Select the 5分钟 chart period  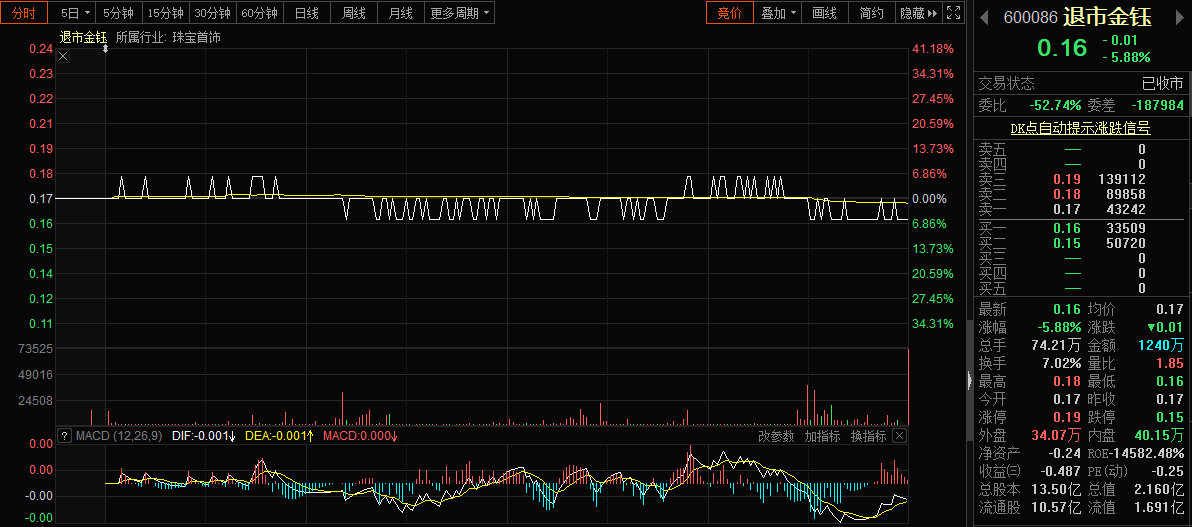pos(119,13)
